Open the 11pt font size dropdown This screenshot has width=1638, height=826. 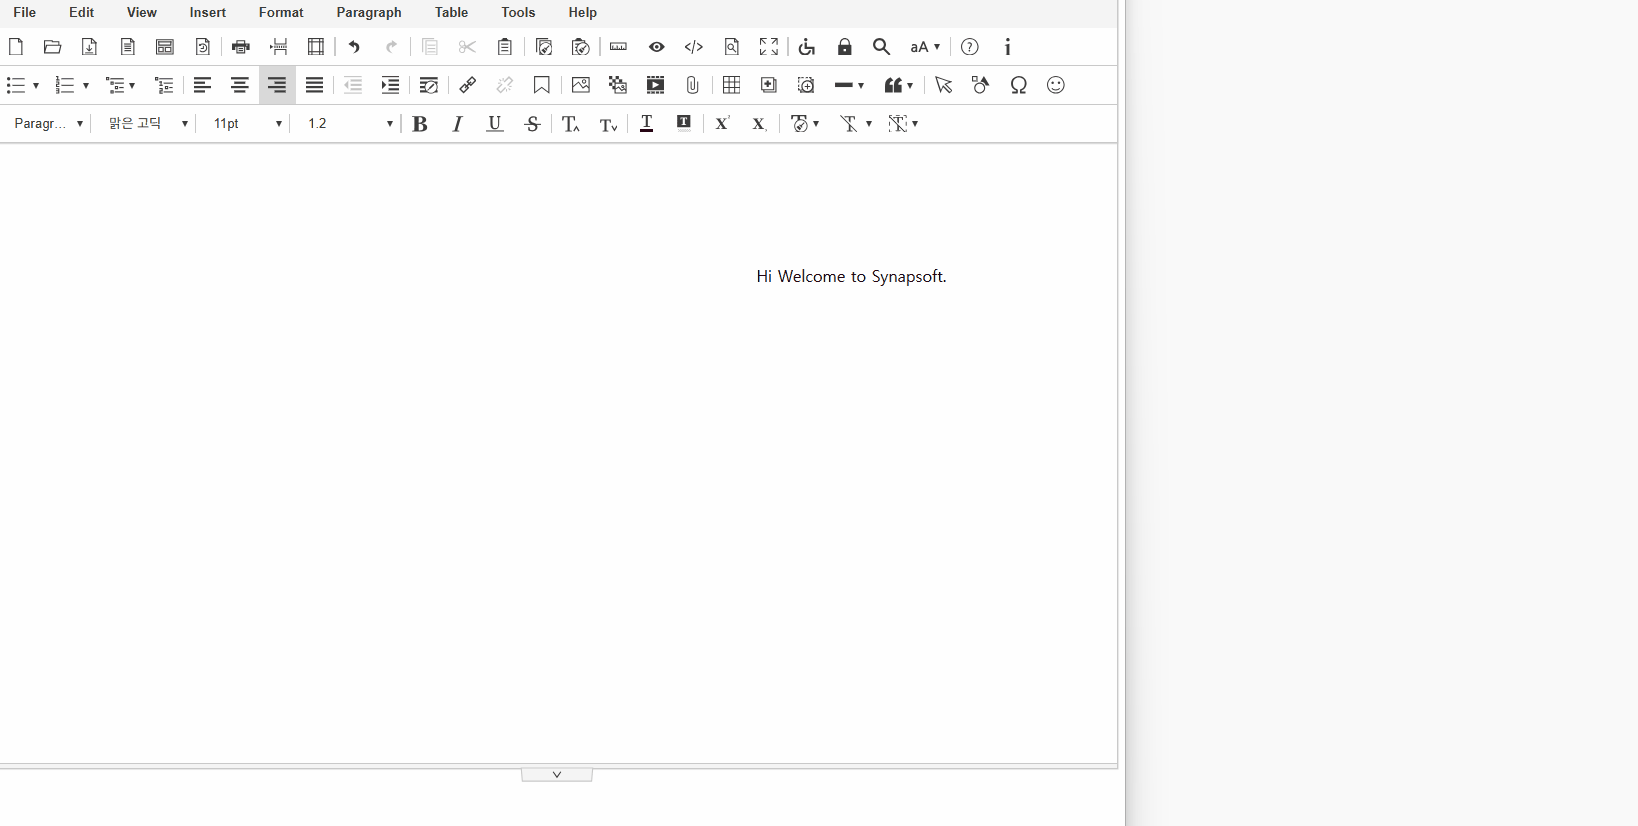246,124
